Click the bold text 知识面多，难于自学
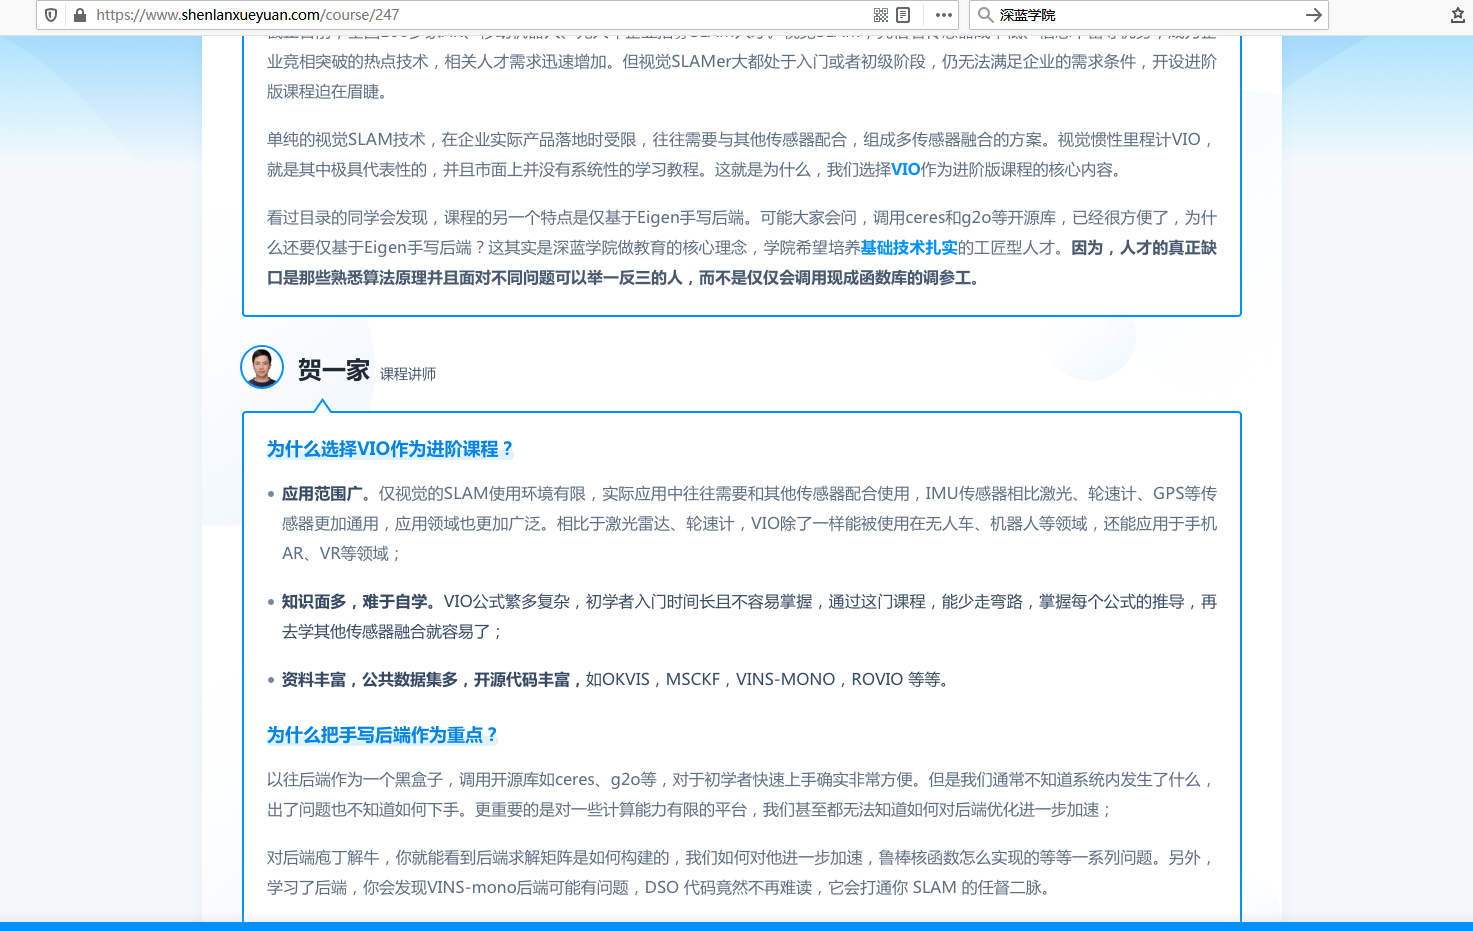 click(x=355, y=601)
